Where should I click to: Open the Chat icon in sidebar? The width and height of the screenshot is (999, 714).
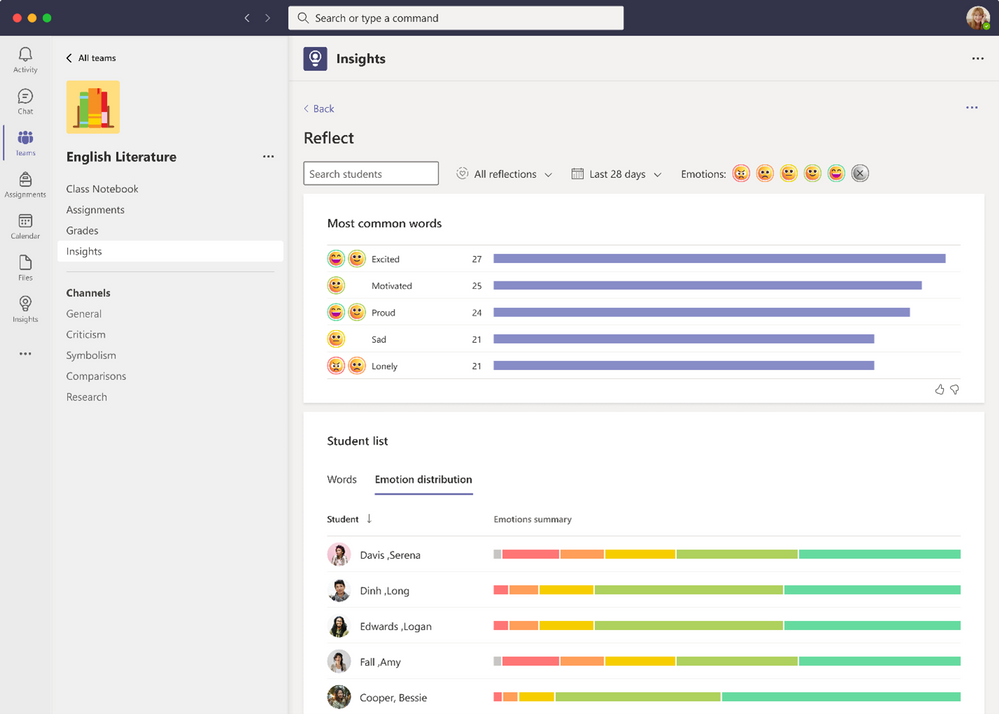[25, 101]
